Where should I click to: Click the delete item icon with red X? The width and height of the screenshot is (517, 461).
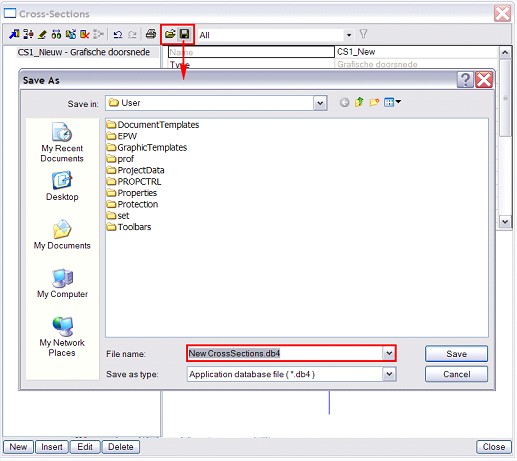pos(85,34)
